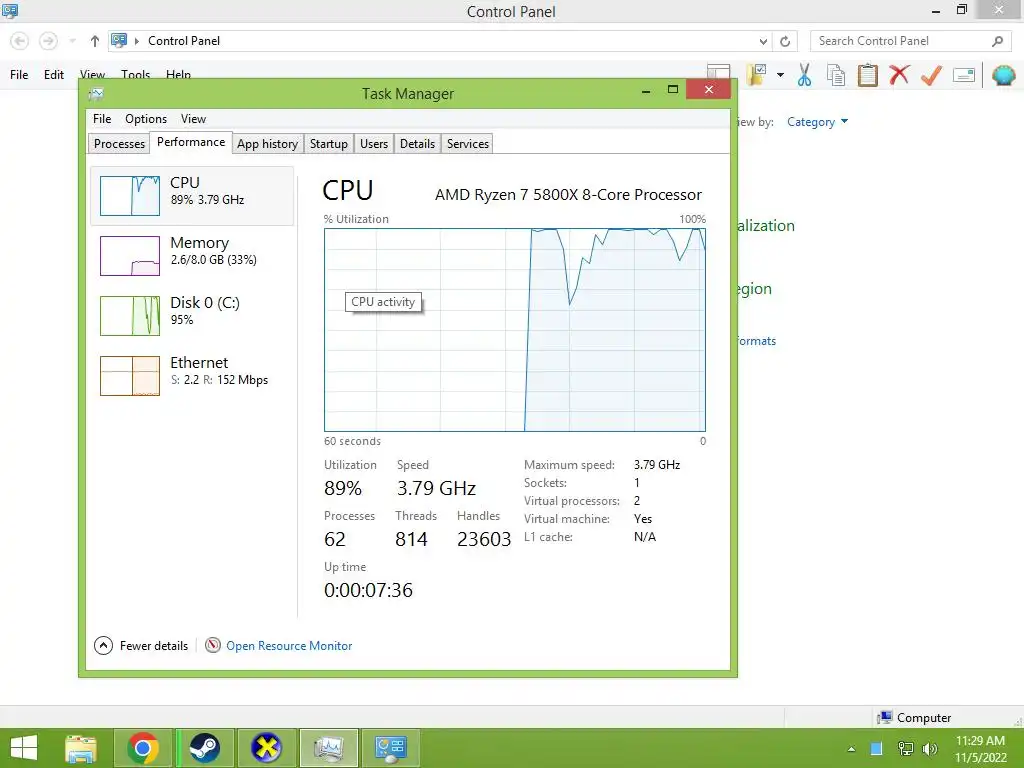Open Task Manager File menu
1024x768 pixels.
click(102, 119)
